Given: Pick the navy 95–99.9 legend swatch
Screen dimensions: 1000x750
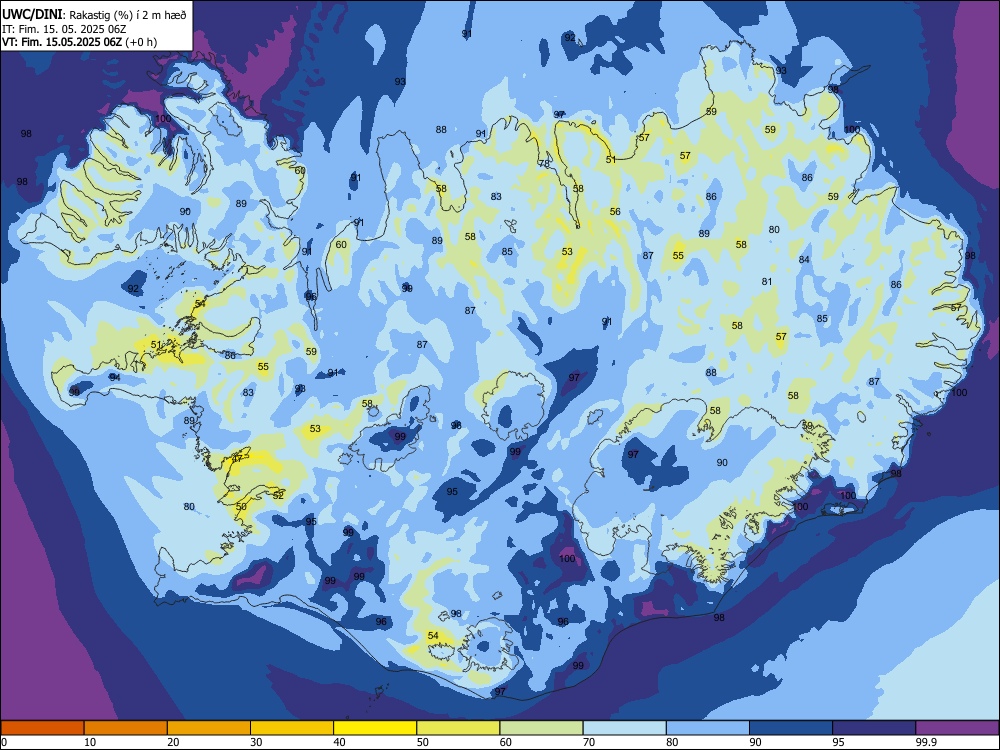Looking at the screenshot, I should coord(874,728).
